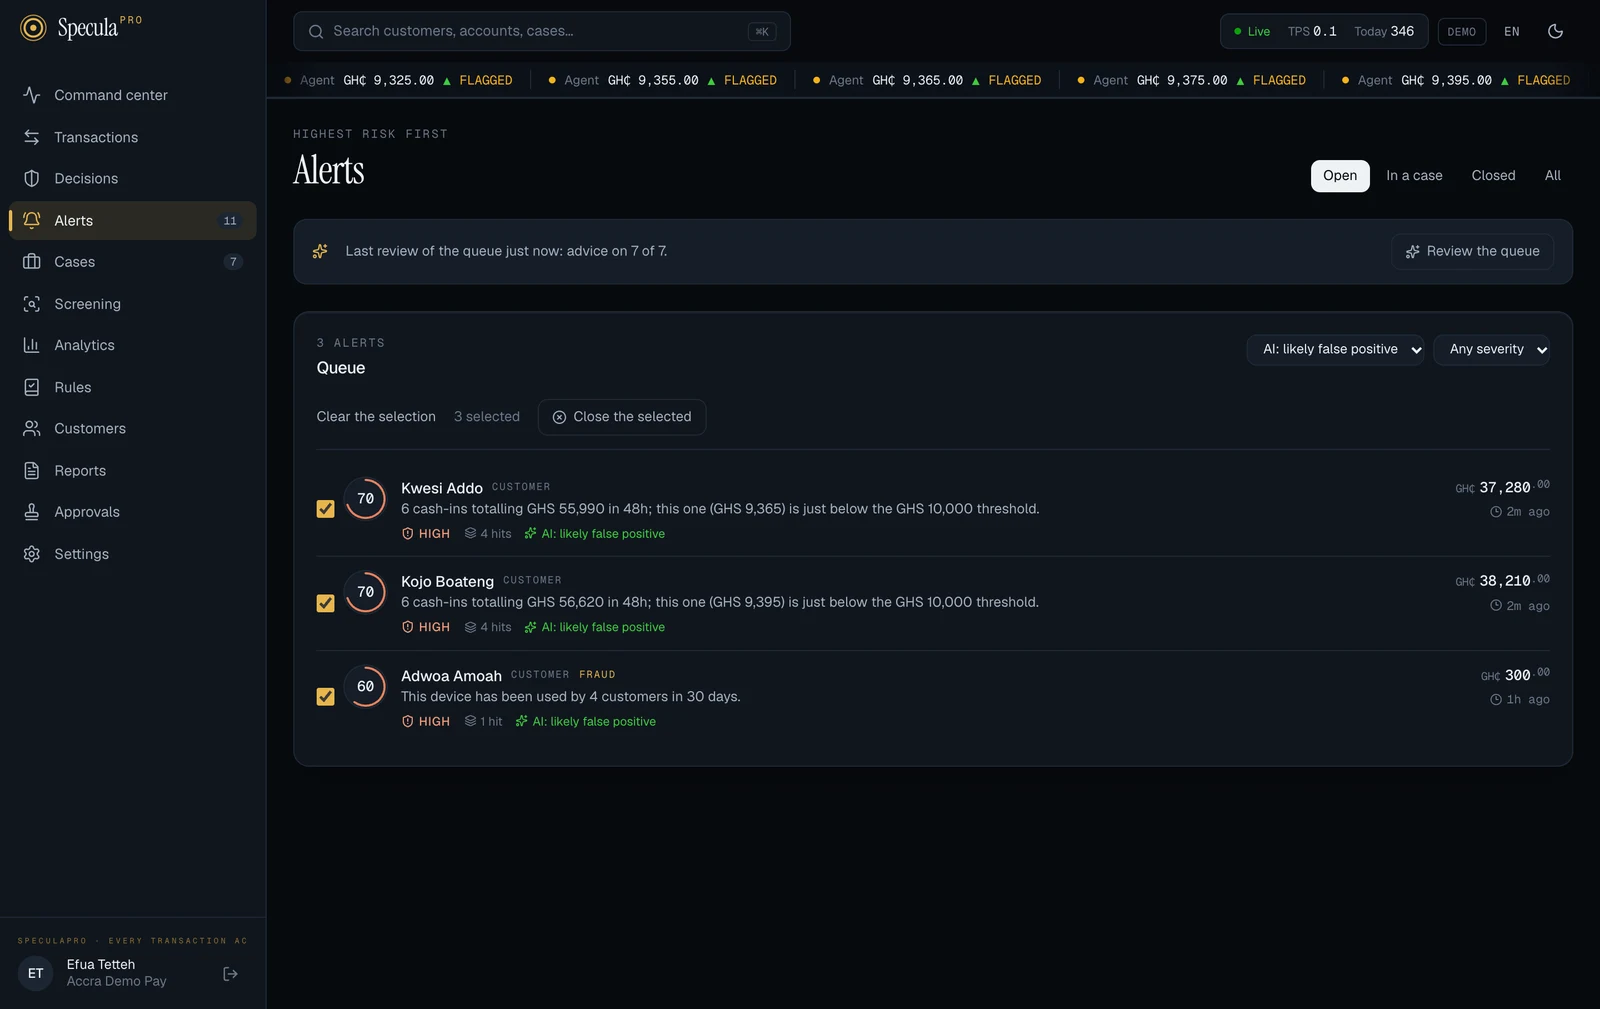Click the sparkle icon in review banner
1600x1009 pixels.
click(320, 251)
